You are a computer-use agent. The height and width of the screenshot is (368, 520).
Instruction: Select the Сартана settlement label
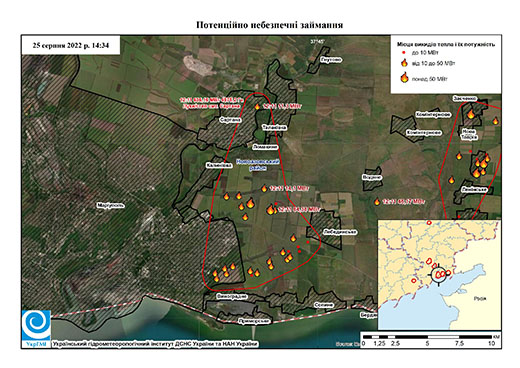pyautogui.click(x=230, y=120)
